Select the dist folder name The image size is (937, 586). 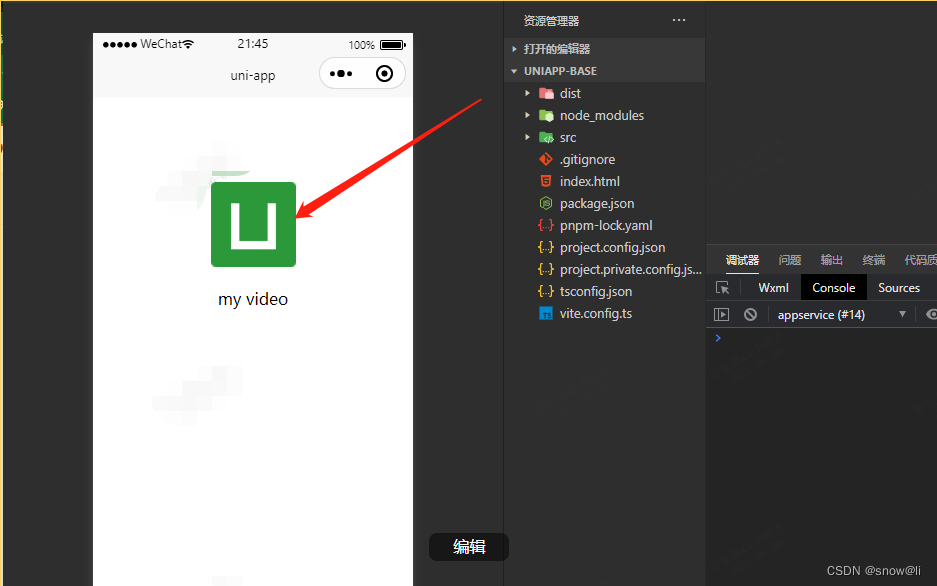point(570,93)
